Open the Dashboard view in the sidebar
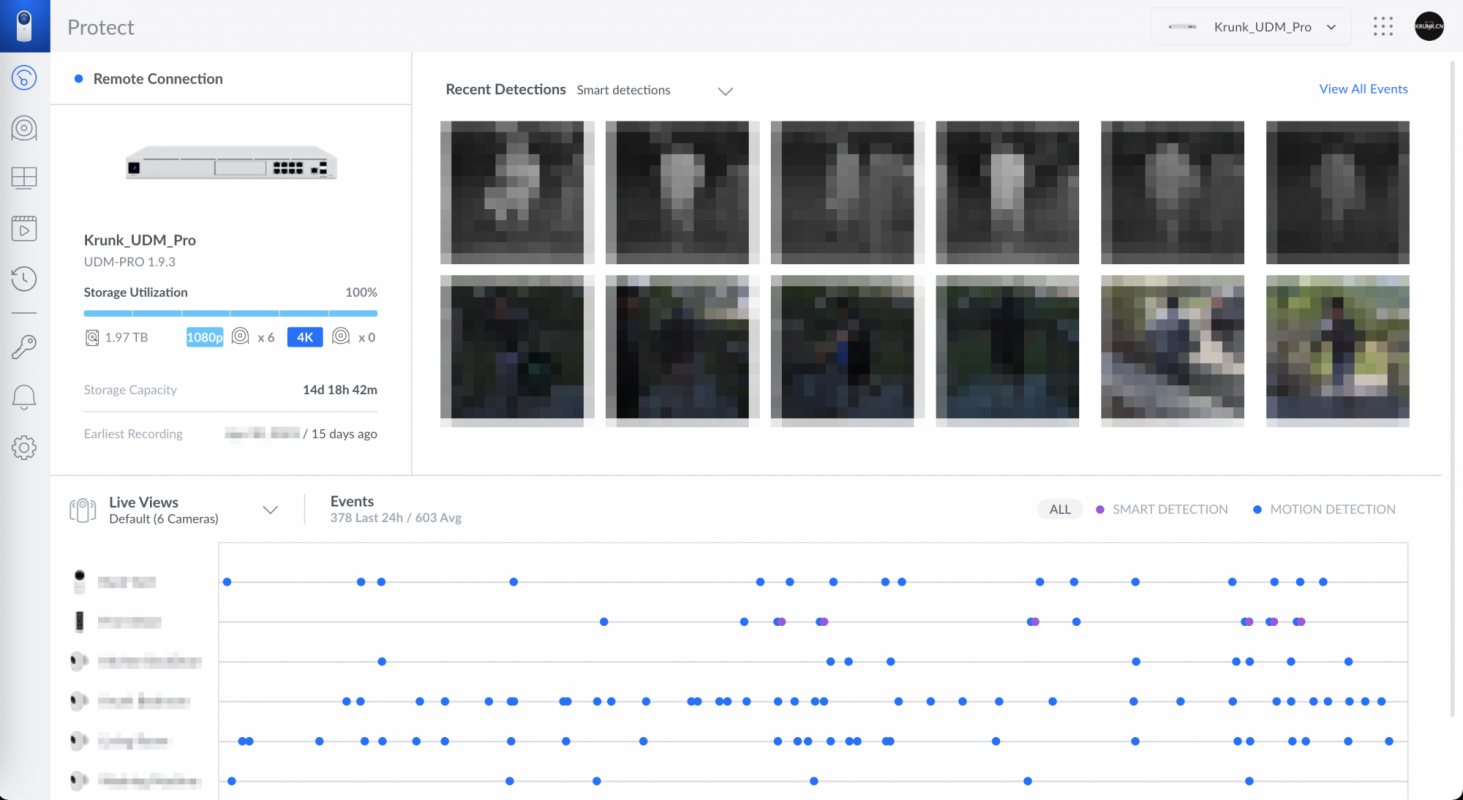 click(24, 78)
